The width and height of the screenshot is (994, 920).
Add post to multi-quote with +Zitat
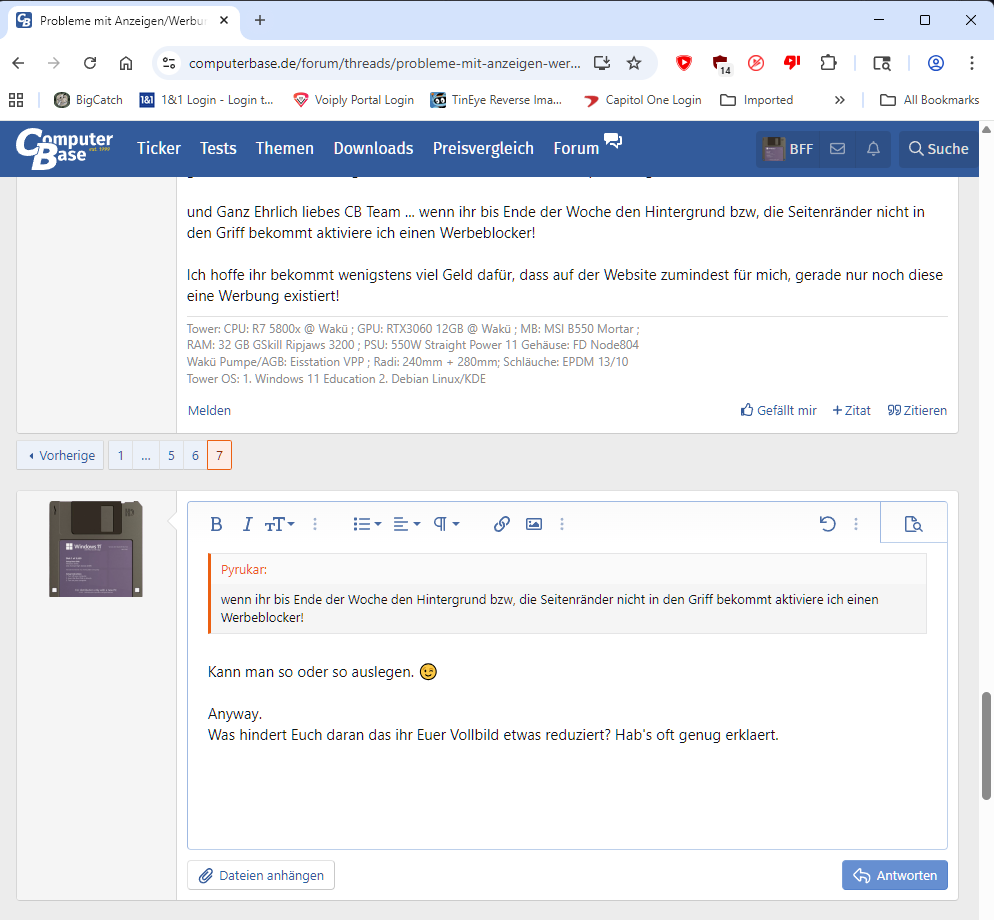click(851, 410)
